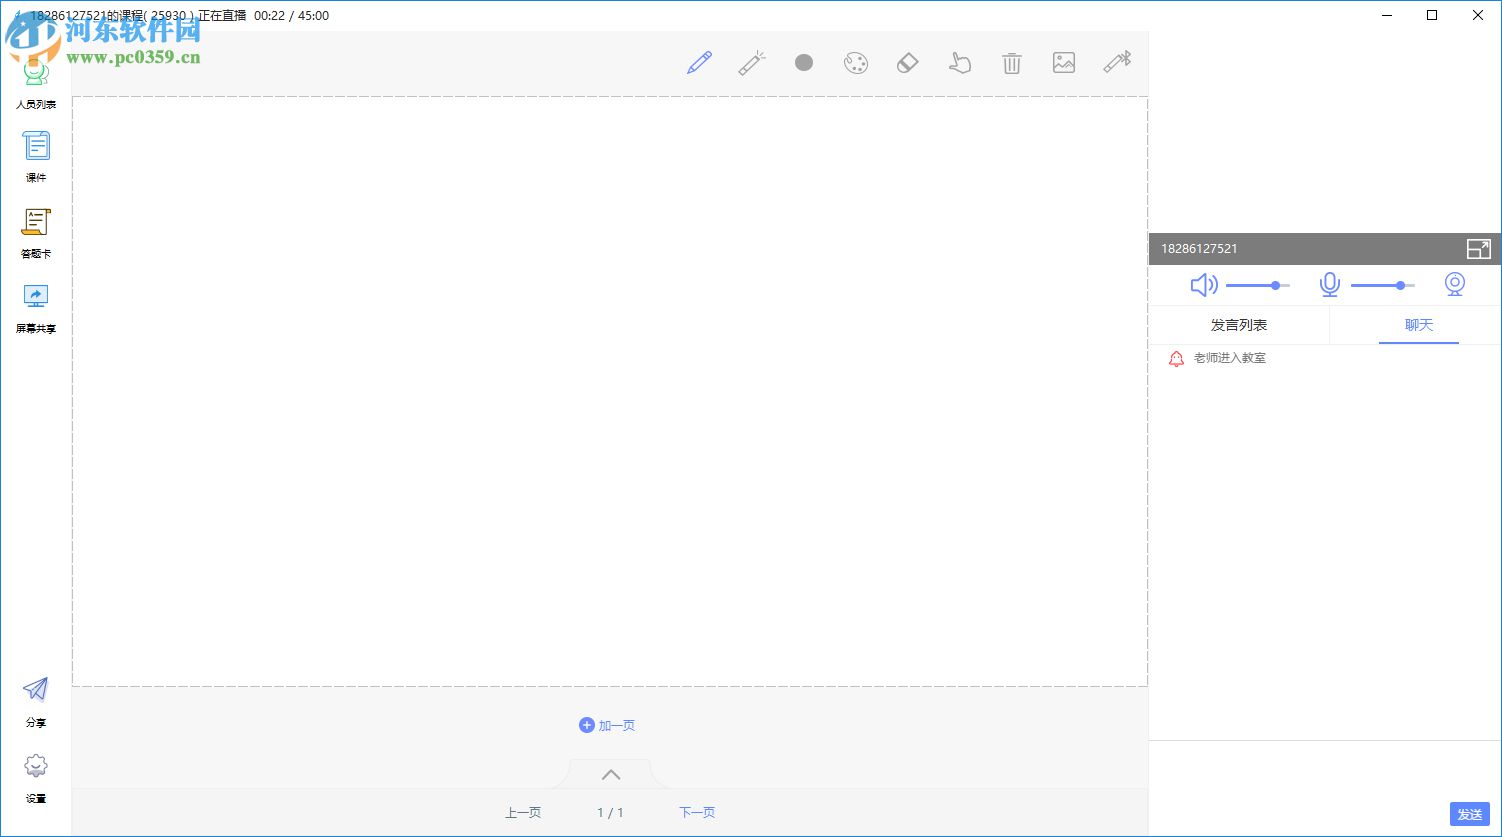Choose the brush size dot
This screenshot has height=837, width=1502.
[x=804, y=63]
